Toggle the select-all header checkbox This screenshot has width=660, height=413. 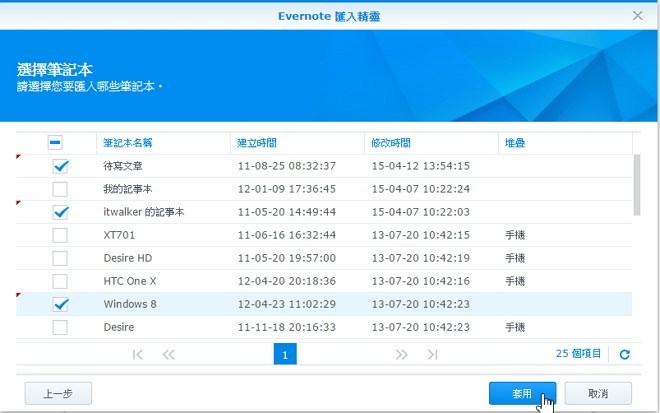pos(55,142)
